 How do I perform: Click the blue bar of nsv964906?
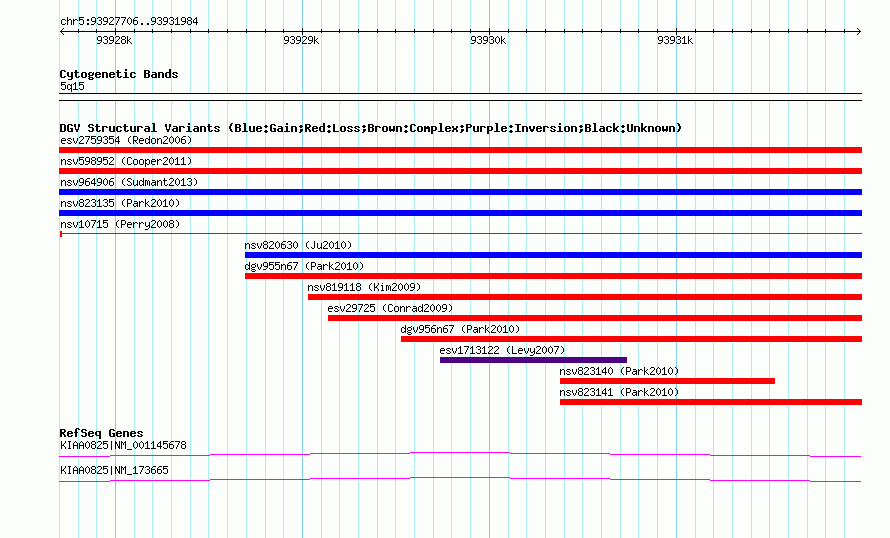460,192
